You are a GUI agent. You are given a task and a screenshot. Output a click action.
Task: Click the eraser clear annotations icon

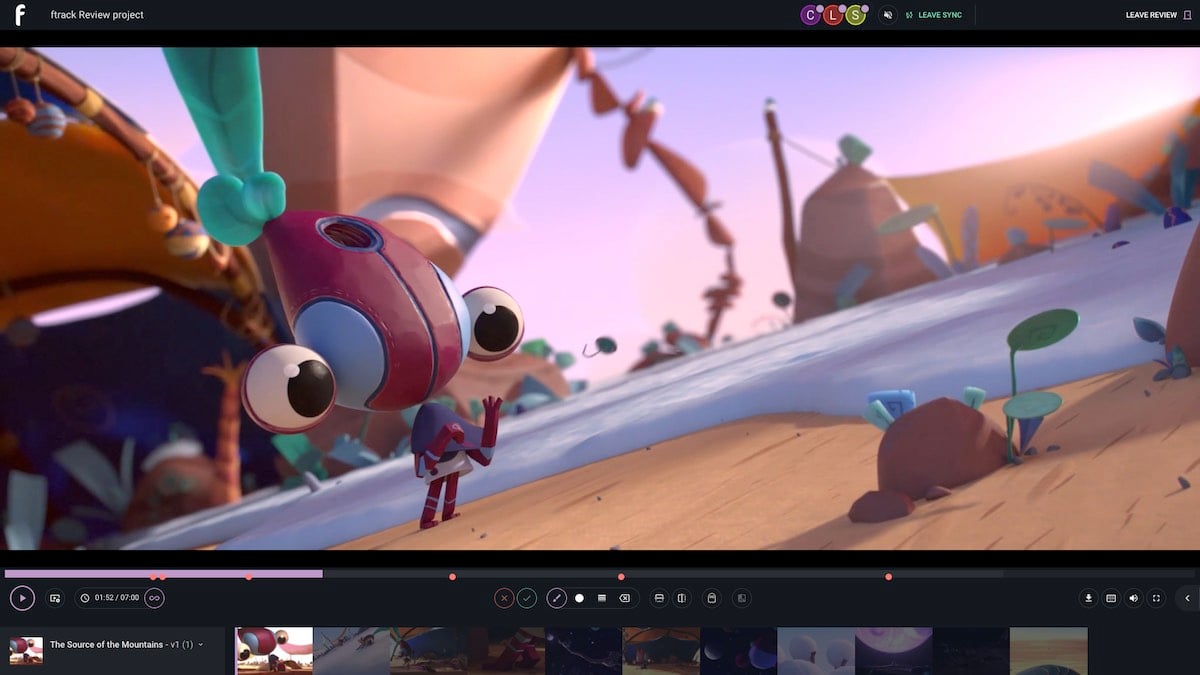click(625, 598)
